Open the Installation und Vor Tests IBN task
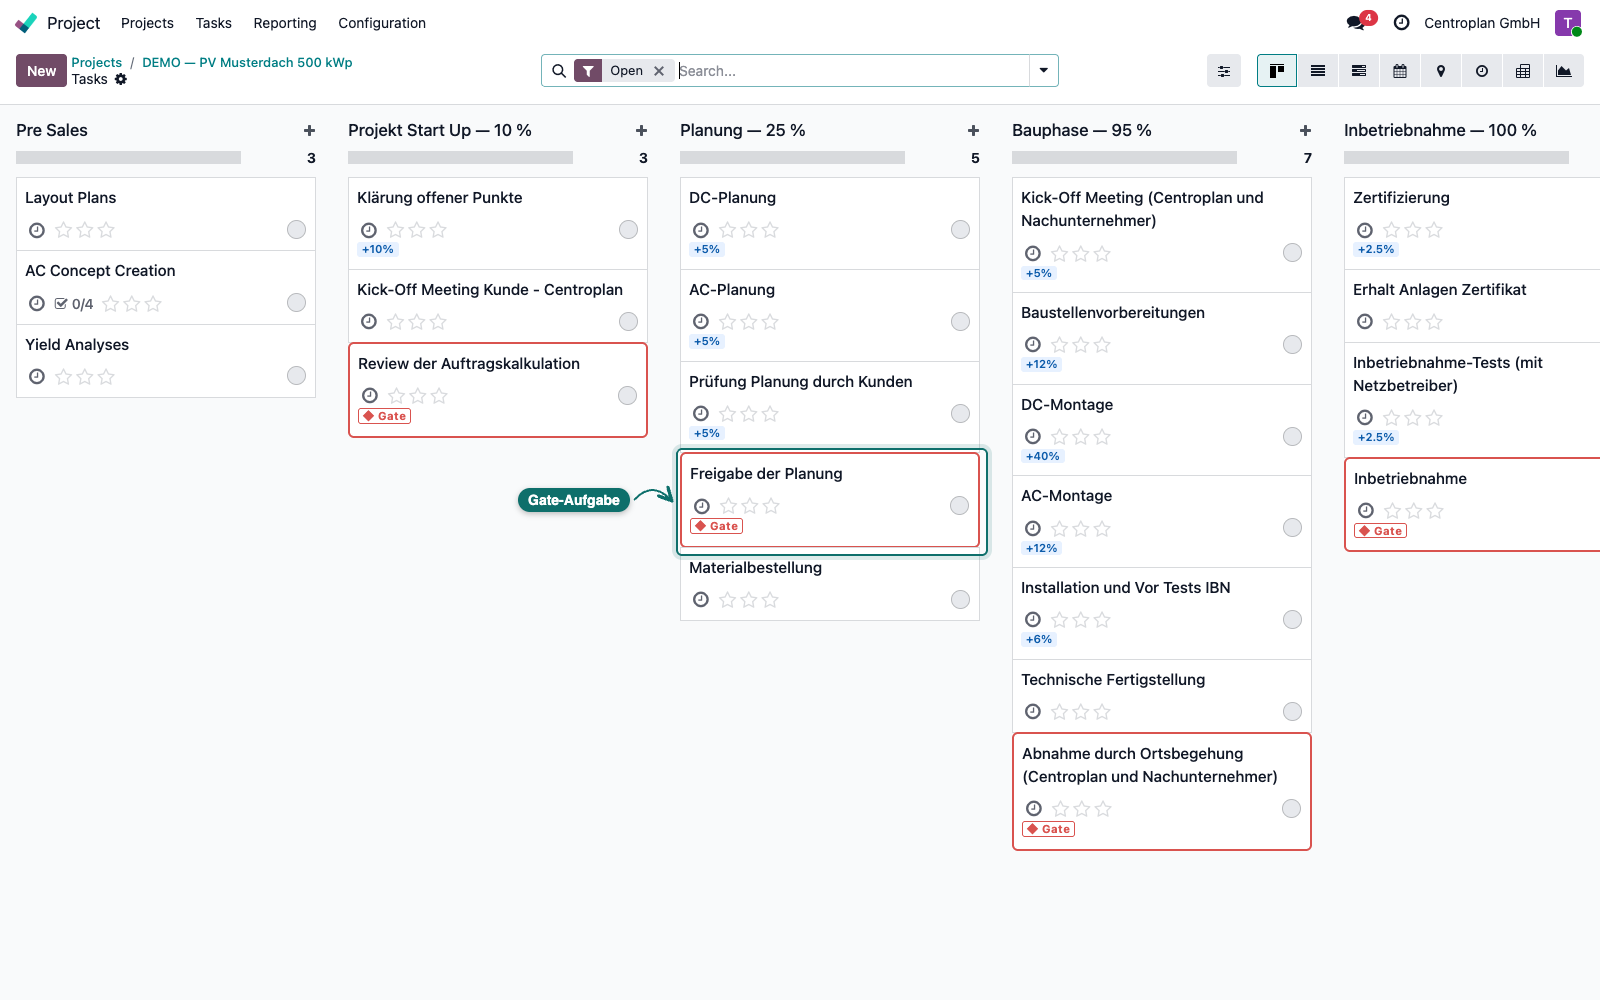 pyautogui.click(x=1162, y=613)
